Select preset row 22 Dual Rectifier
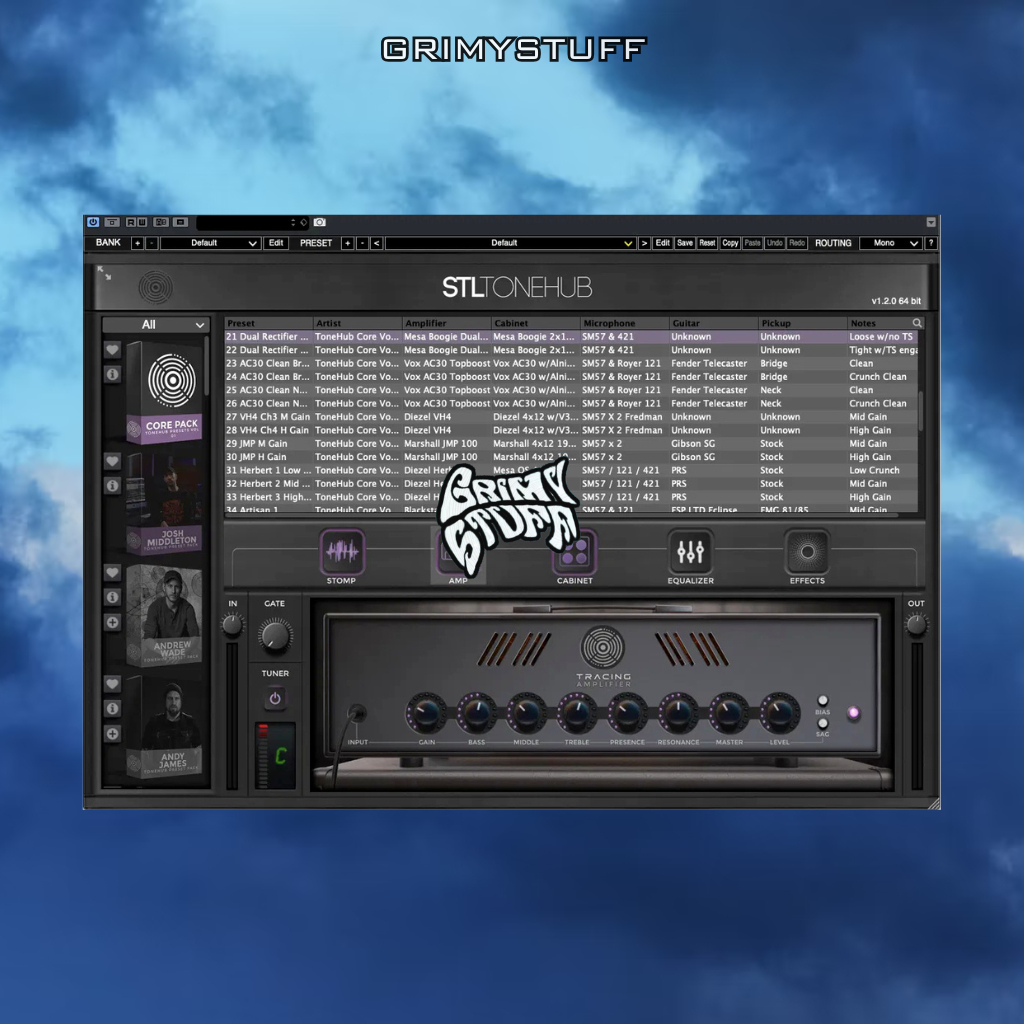 point(571,350)
